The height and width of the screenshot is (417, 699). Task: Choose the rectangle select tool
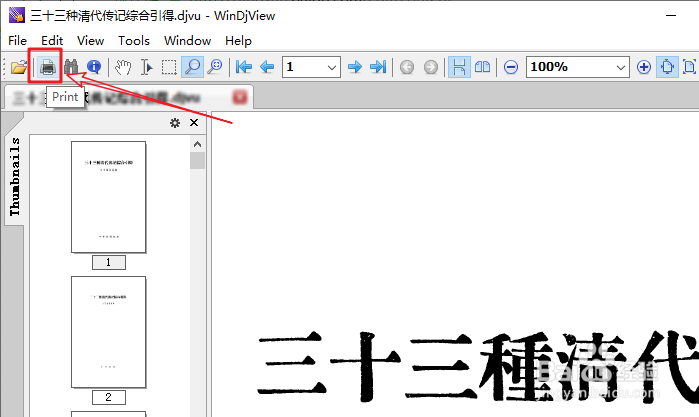[x=169, y=67]
